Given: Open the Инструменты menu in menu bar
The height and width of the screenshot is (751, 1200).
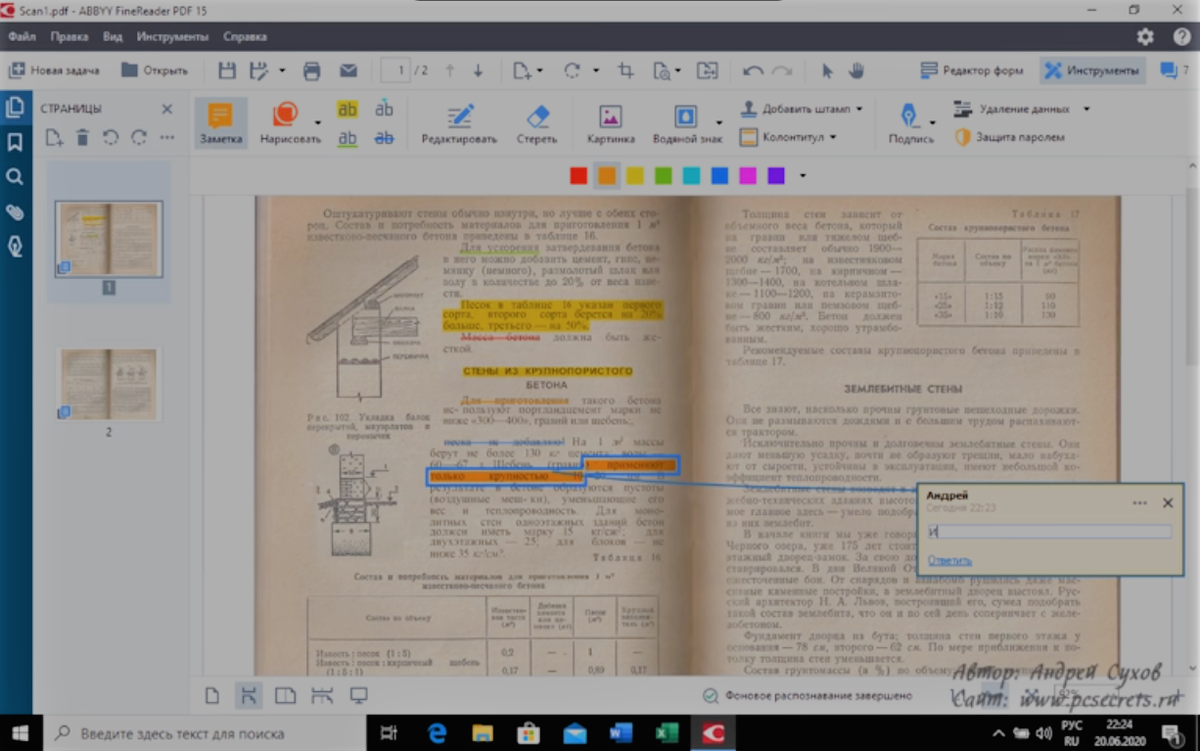Looking at the screenshot, I should (173, 36).
